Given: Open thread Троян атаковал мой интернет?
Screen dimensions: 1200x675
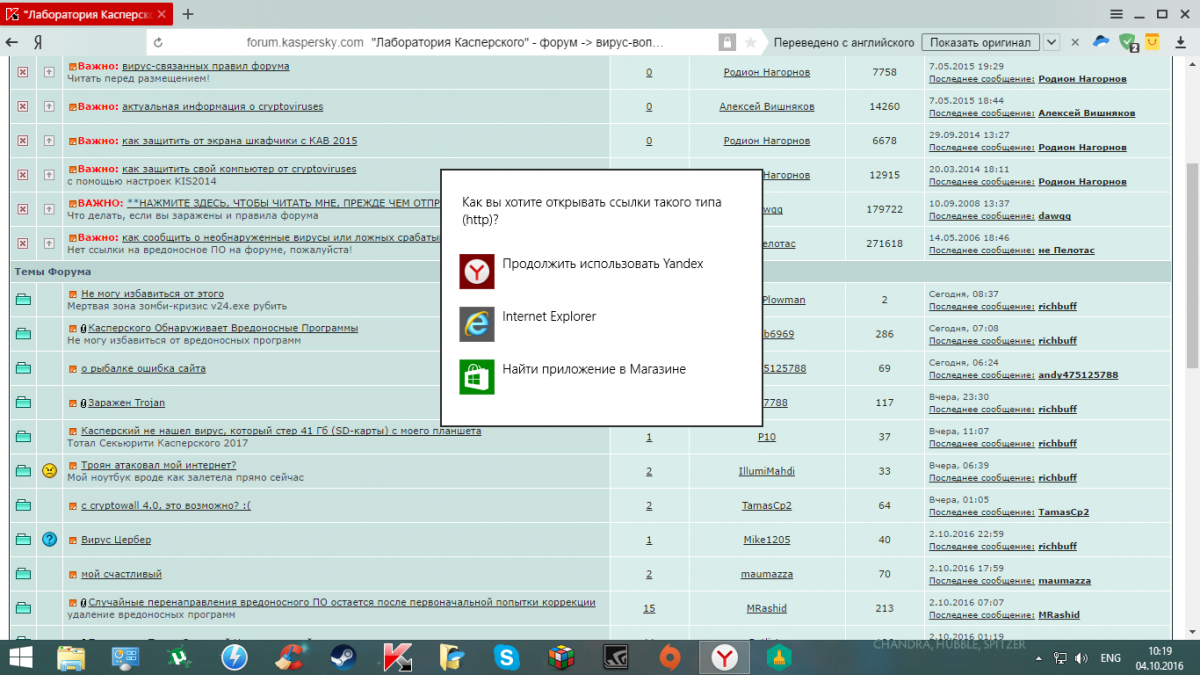Looking at the screenshot, I should [x=158, y=465].
